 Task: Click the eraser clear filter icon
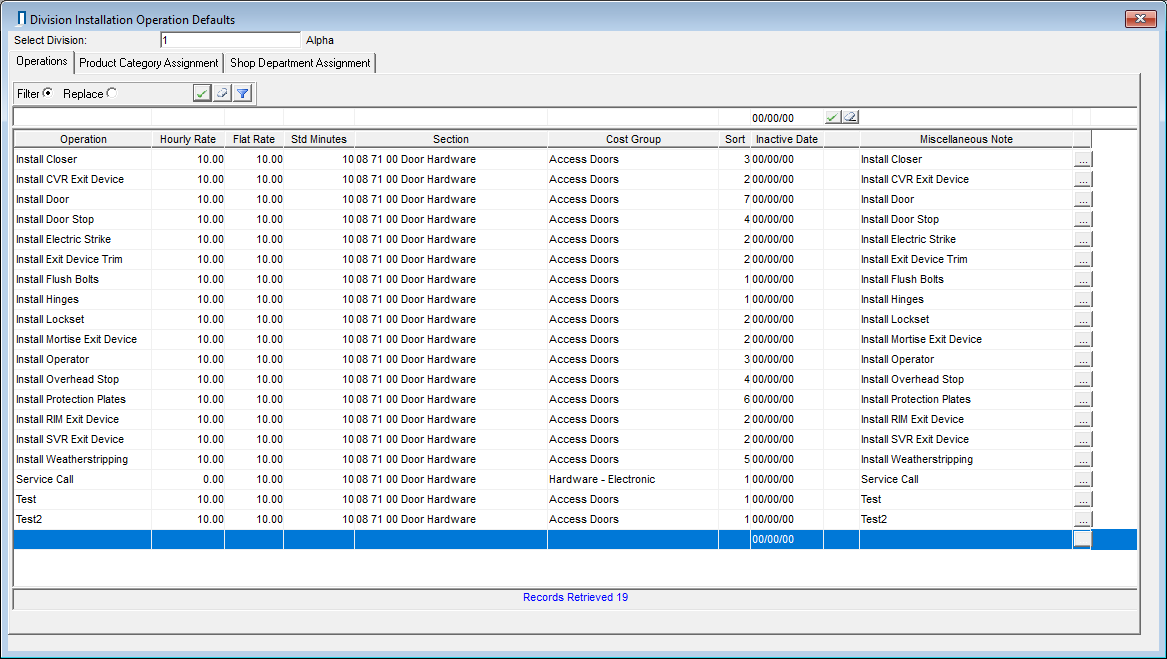pyautogui.click(x=222, y=93)
